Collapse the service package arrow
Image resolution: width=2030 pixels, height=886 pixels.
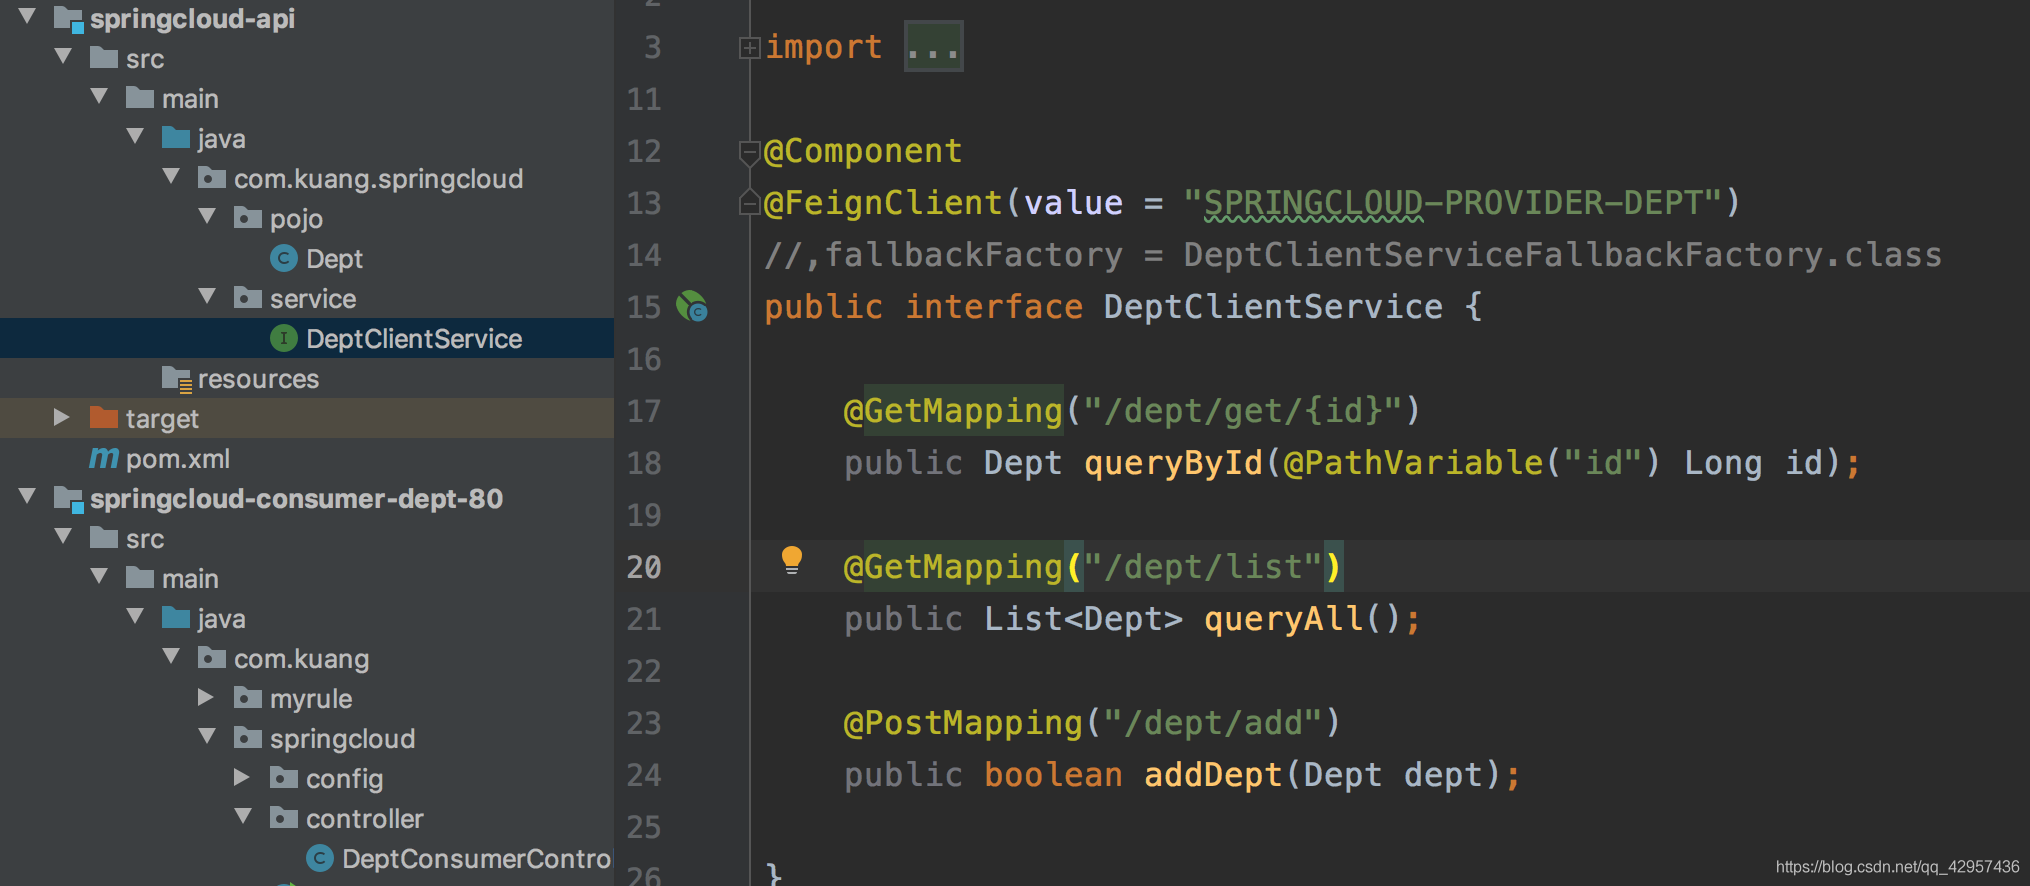208,296
